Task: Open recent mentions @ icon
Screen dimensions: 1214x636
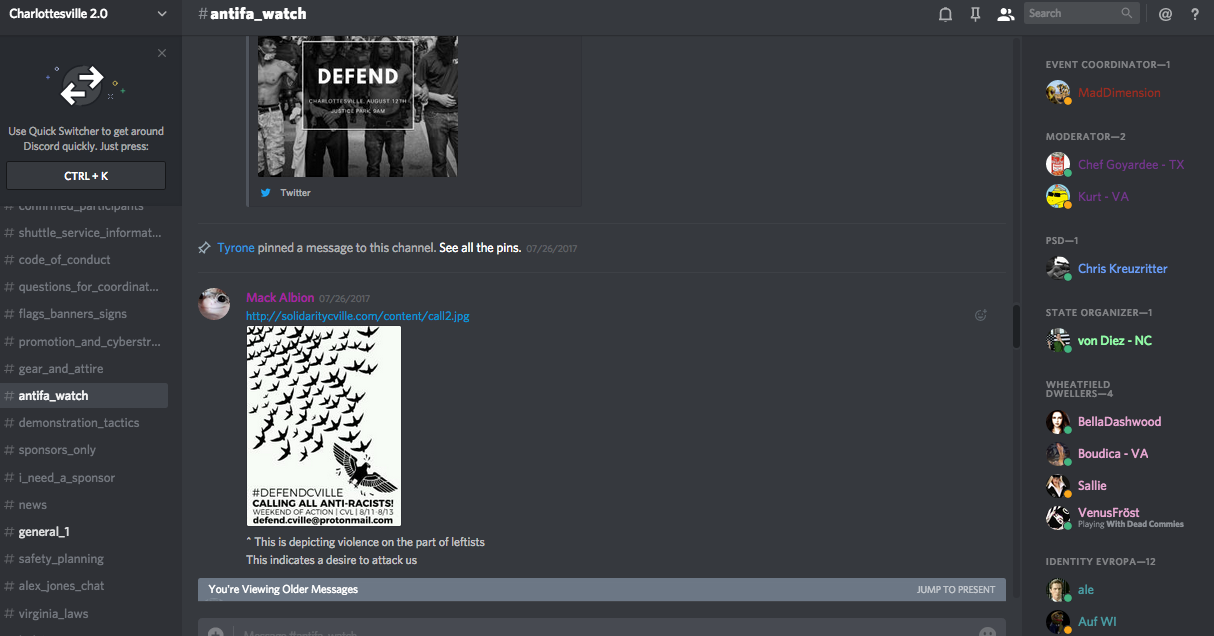Action: pos(1165,14)
